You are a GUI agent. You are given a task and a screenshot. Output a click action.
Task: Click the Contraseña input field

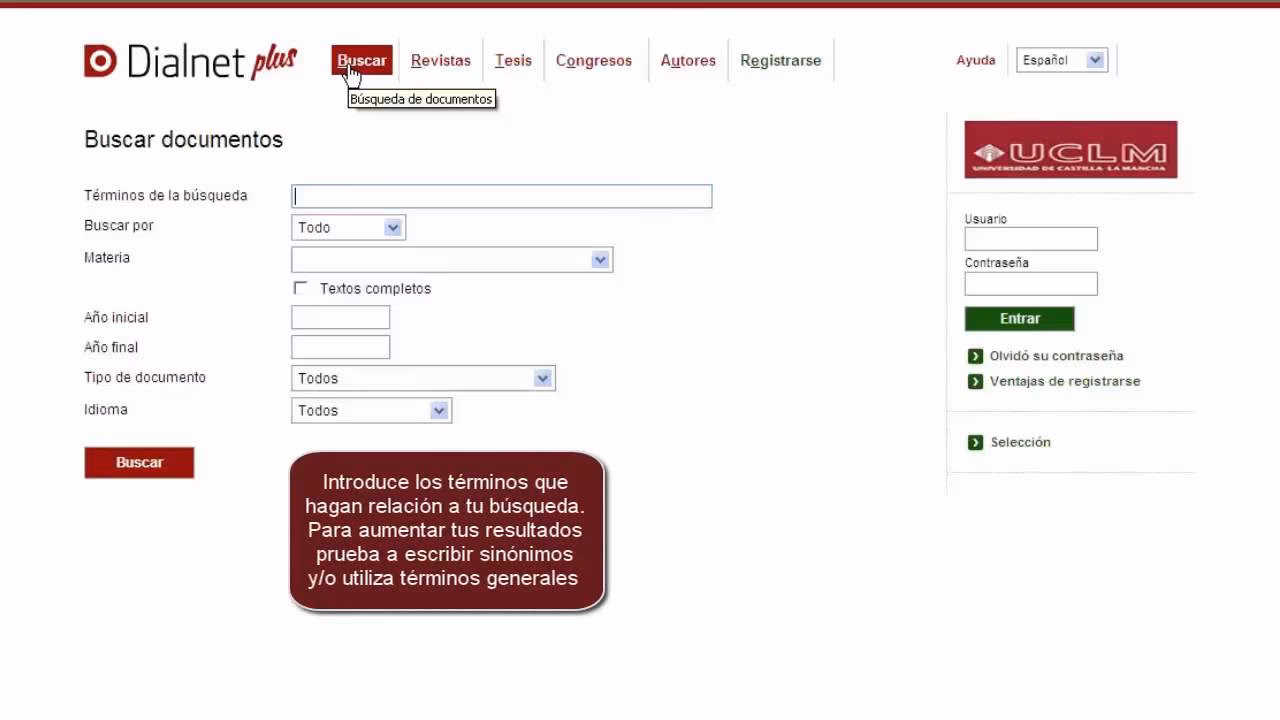pos(1031,284)
